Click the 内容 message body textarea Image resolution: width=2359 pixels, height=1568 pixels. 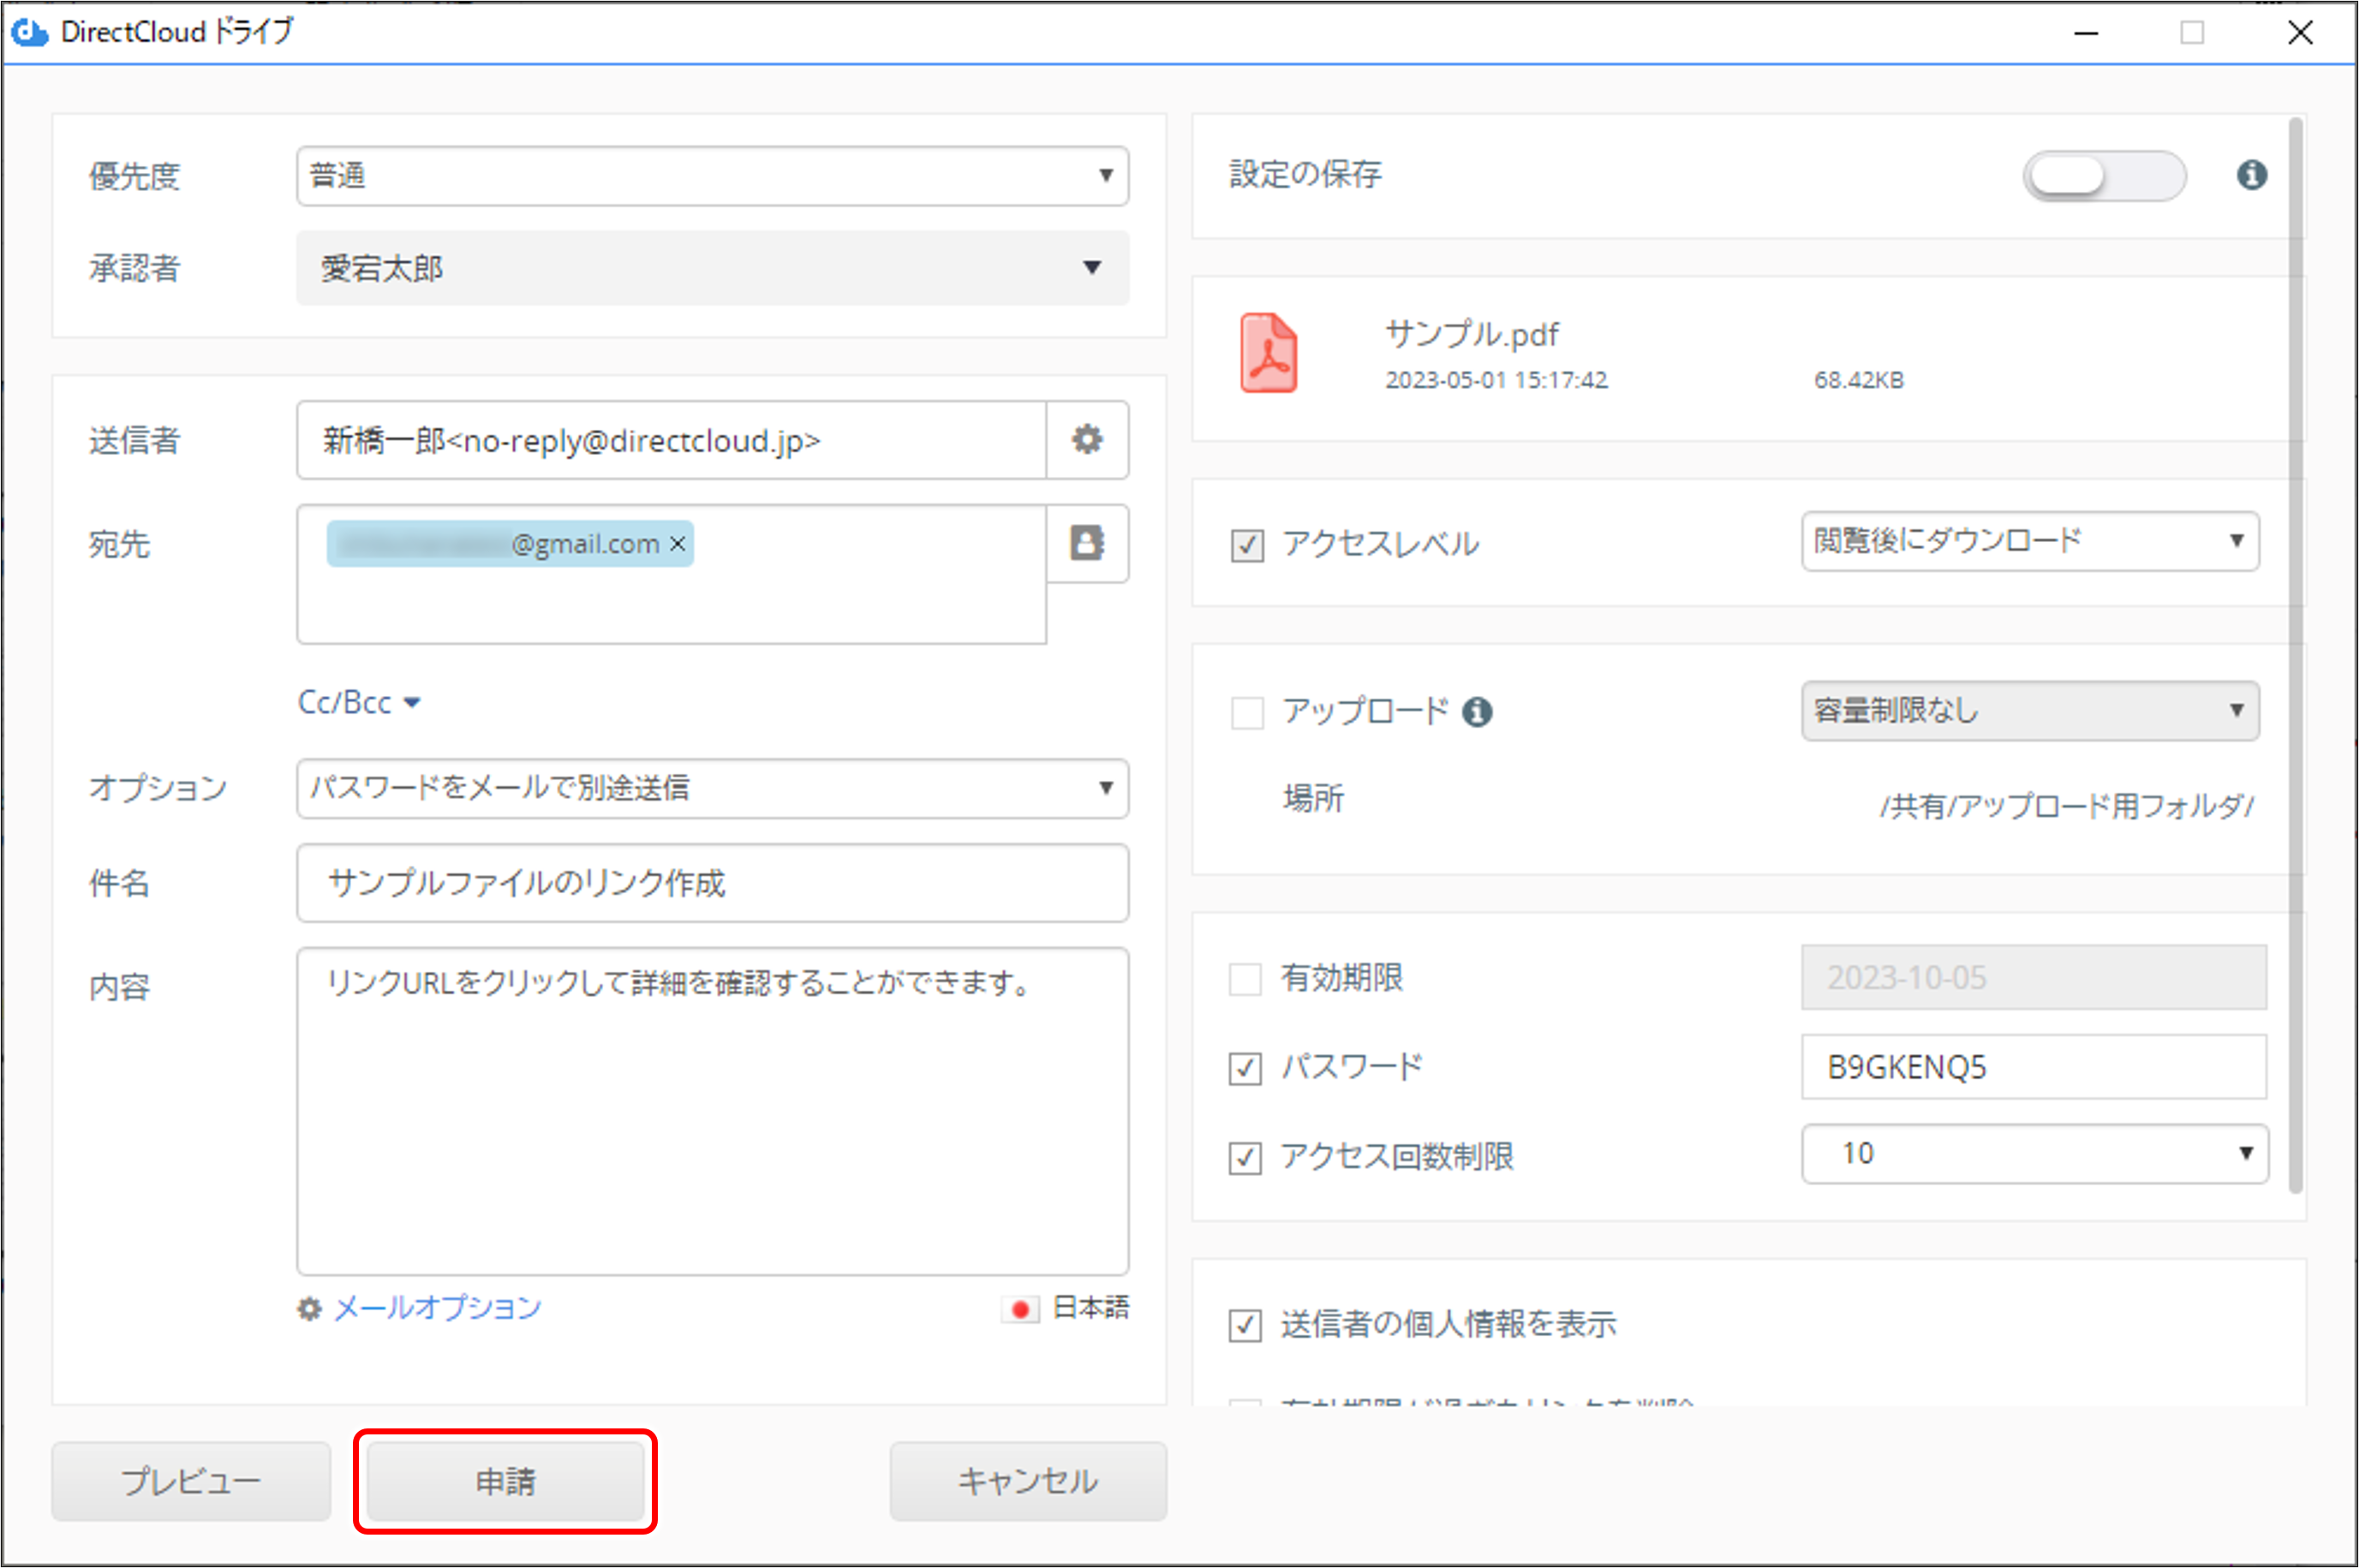pos(712,1111)
